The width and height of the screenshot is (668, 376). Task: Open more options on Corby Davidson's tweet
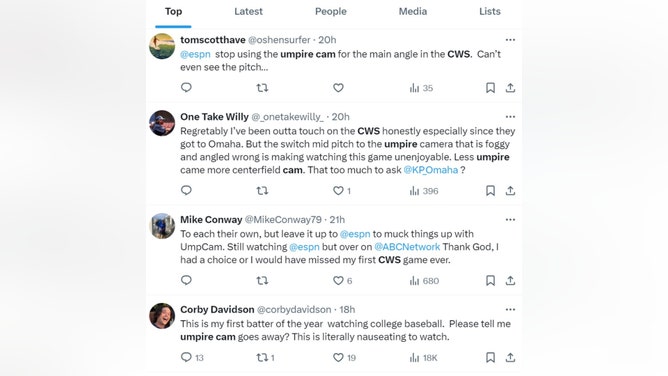pos(510,310)
